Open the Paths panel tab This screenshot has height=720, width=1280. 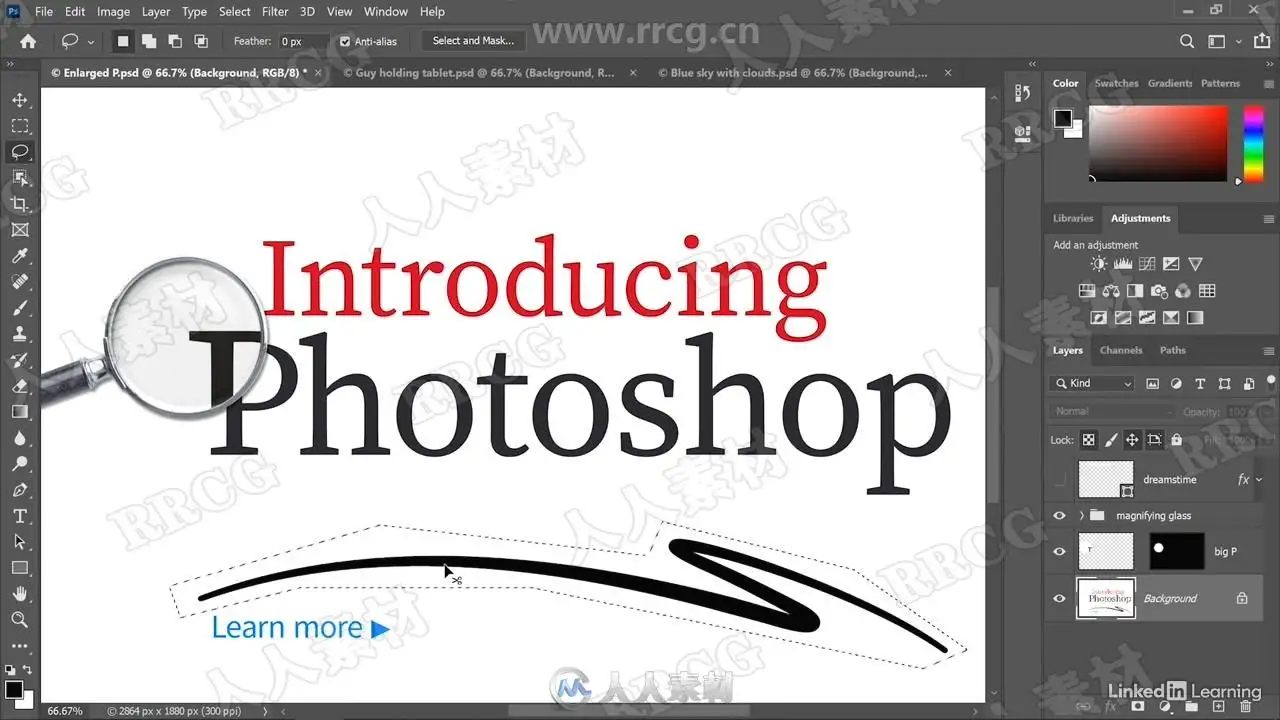1173,351
